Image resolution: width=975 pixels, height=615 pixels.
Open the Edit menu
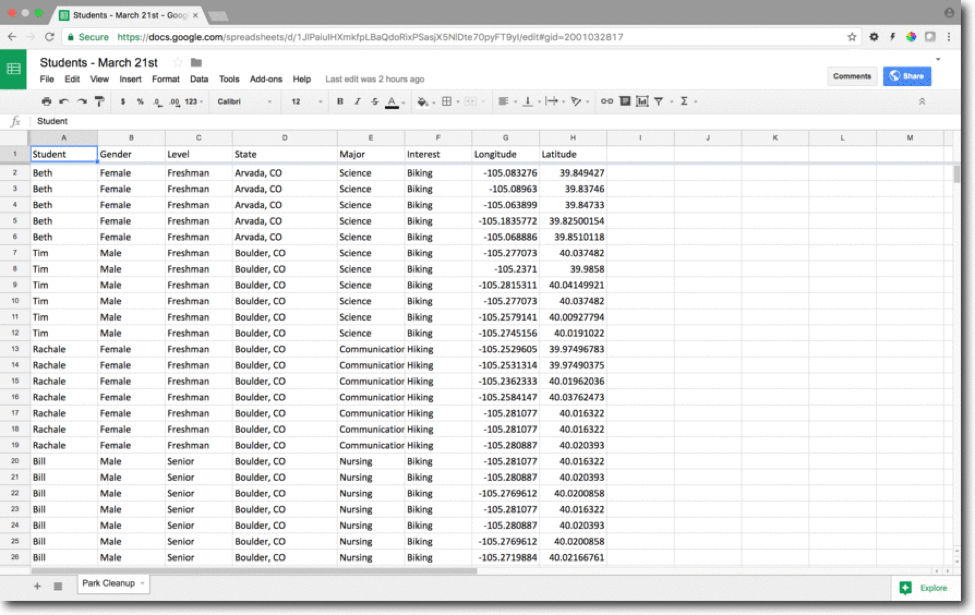point(72,79)
